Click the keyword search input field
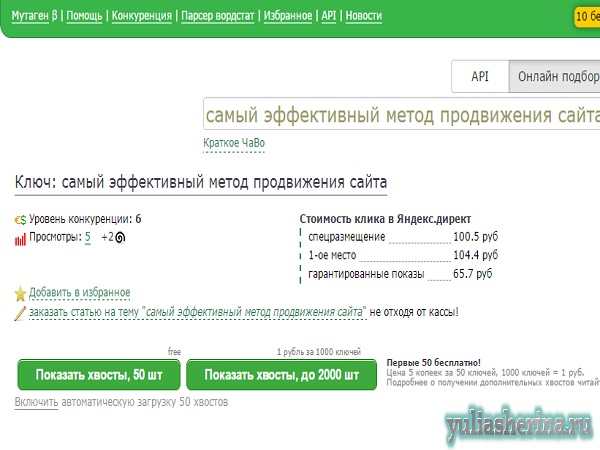Screen dimensions: 600x450 click(x=401, y=114)
